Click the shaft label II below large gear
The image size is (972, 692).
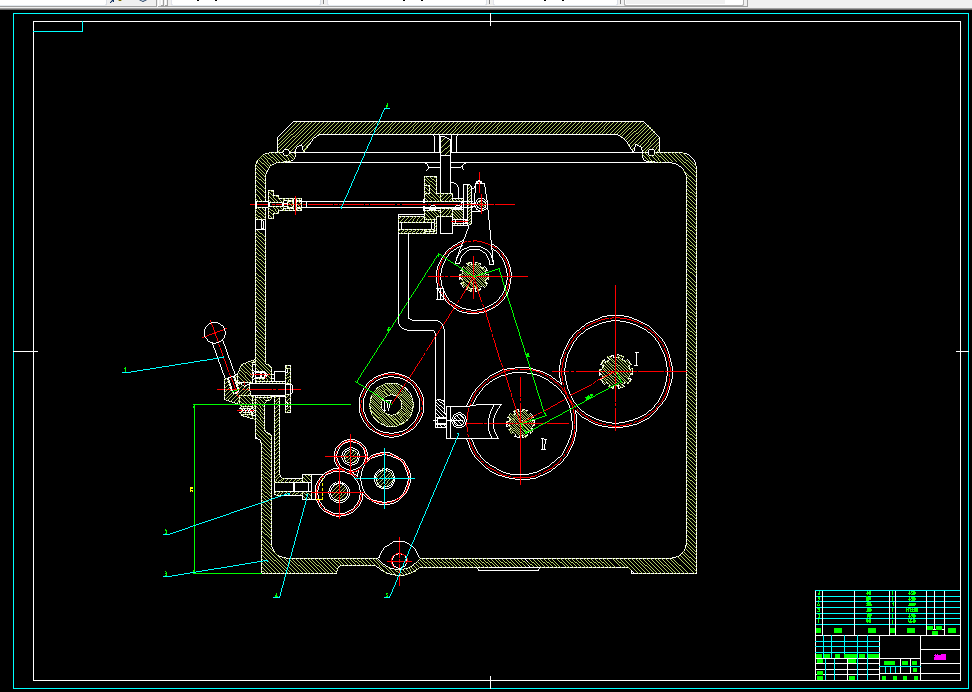[544, 444]
